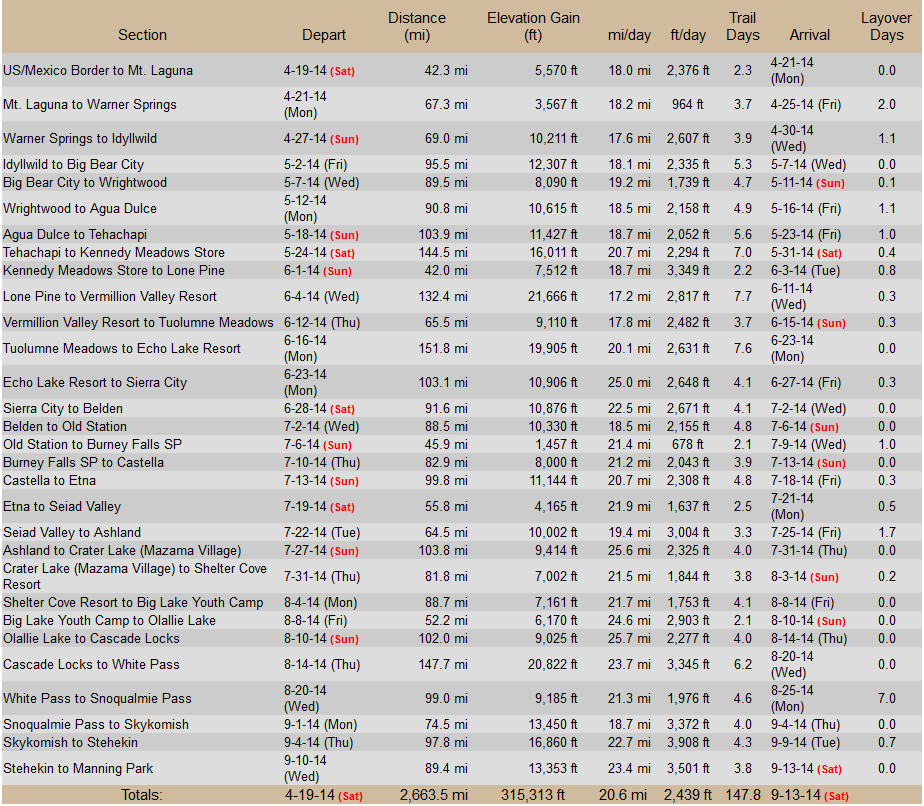
Task: Select 'Castella to Etna' section
Action: (49, 481)
